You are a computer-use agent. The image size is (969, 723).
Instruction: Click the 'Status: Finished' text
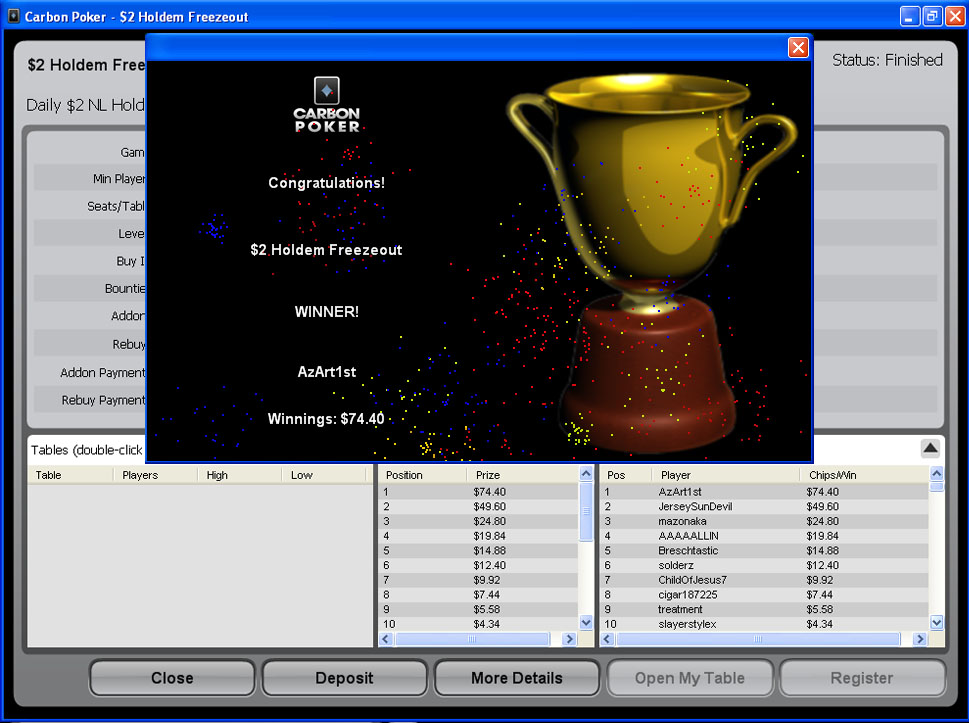click(x=887, y=60)
